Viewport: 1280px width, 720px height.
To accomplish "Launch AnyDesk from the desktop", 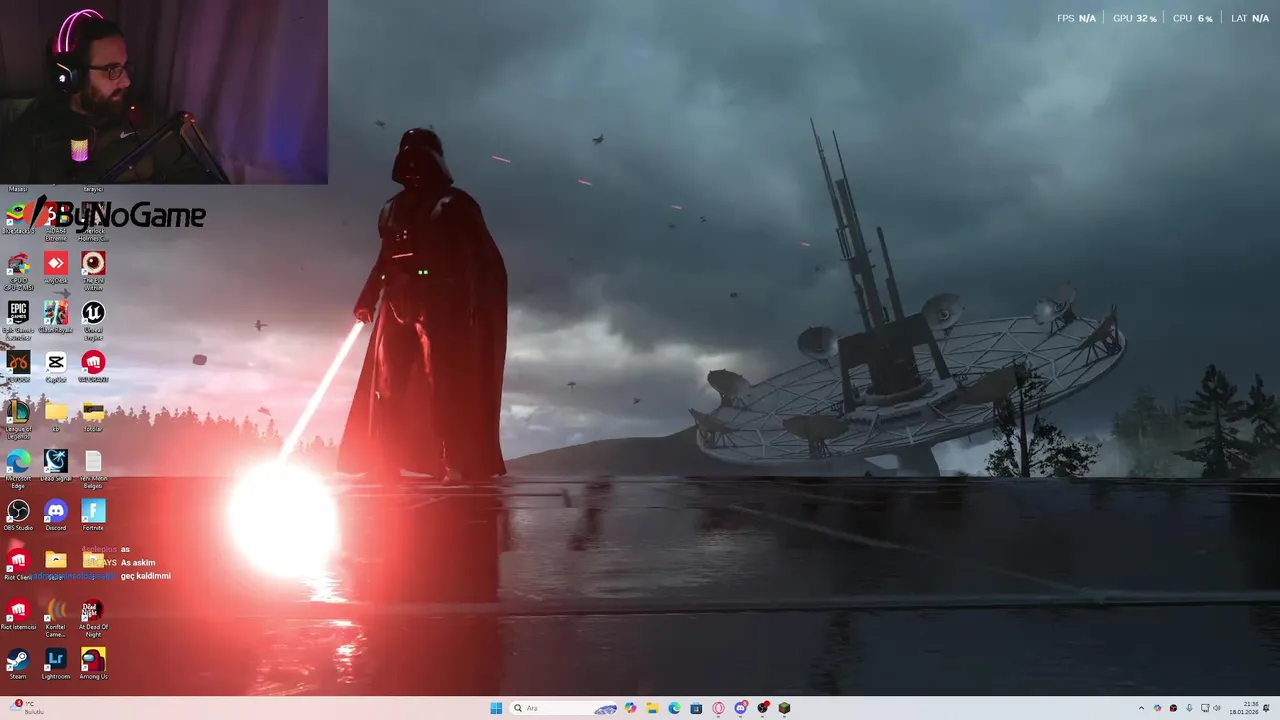I will [56, 268].
